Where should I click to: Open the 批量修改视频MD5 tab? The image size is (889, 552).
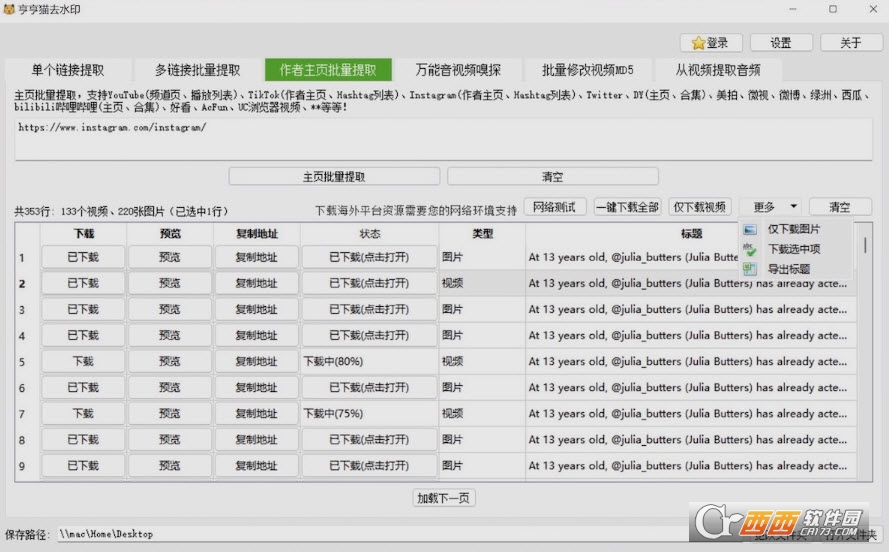587,70
